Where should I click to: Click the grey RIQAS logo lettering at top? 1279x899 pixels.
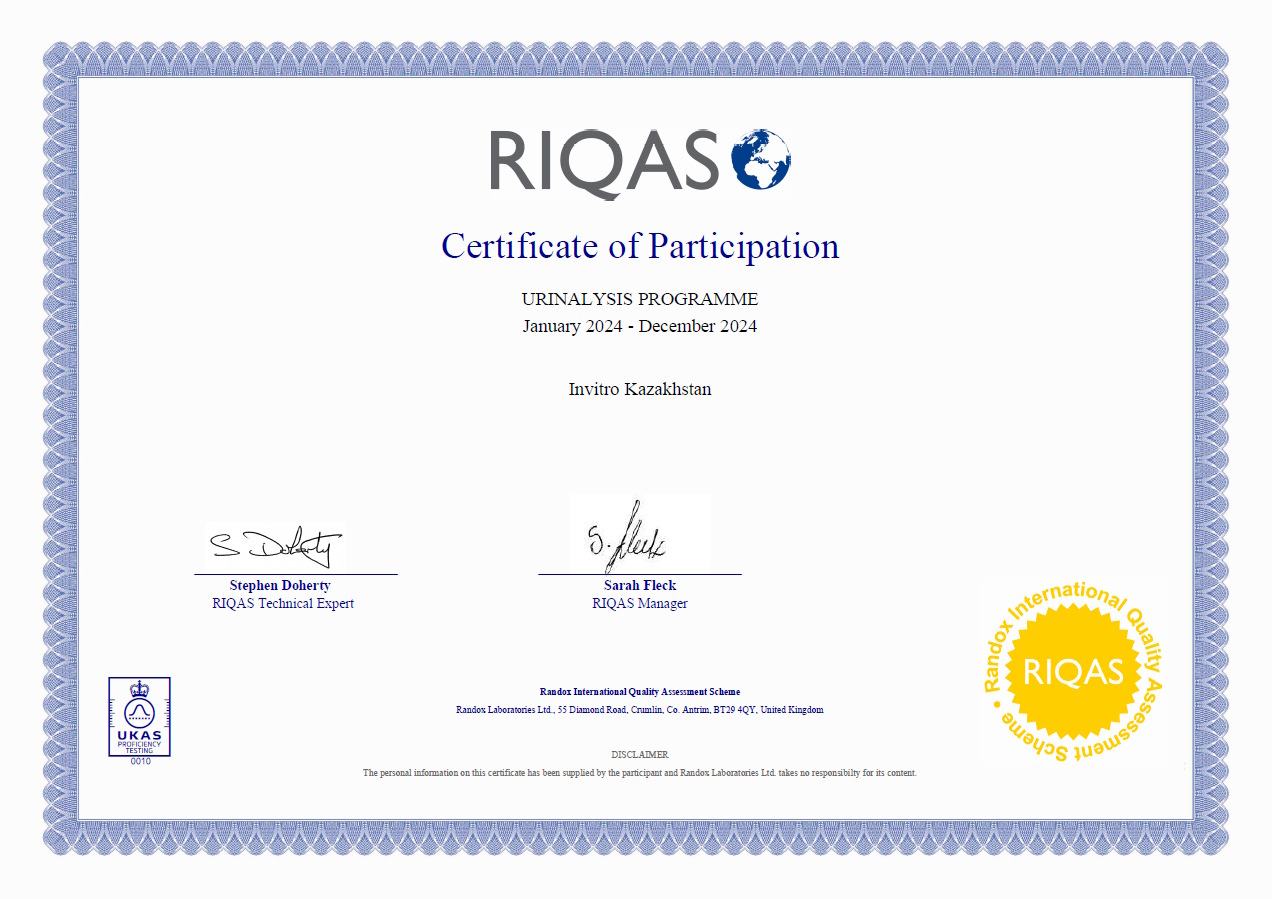(x=604, y=161)
